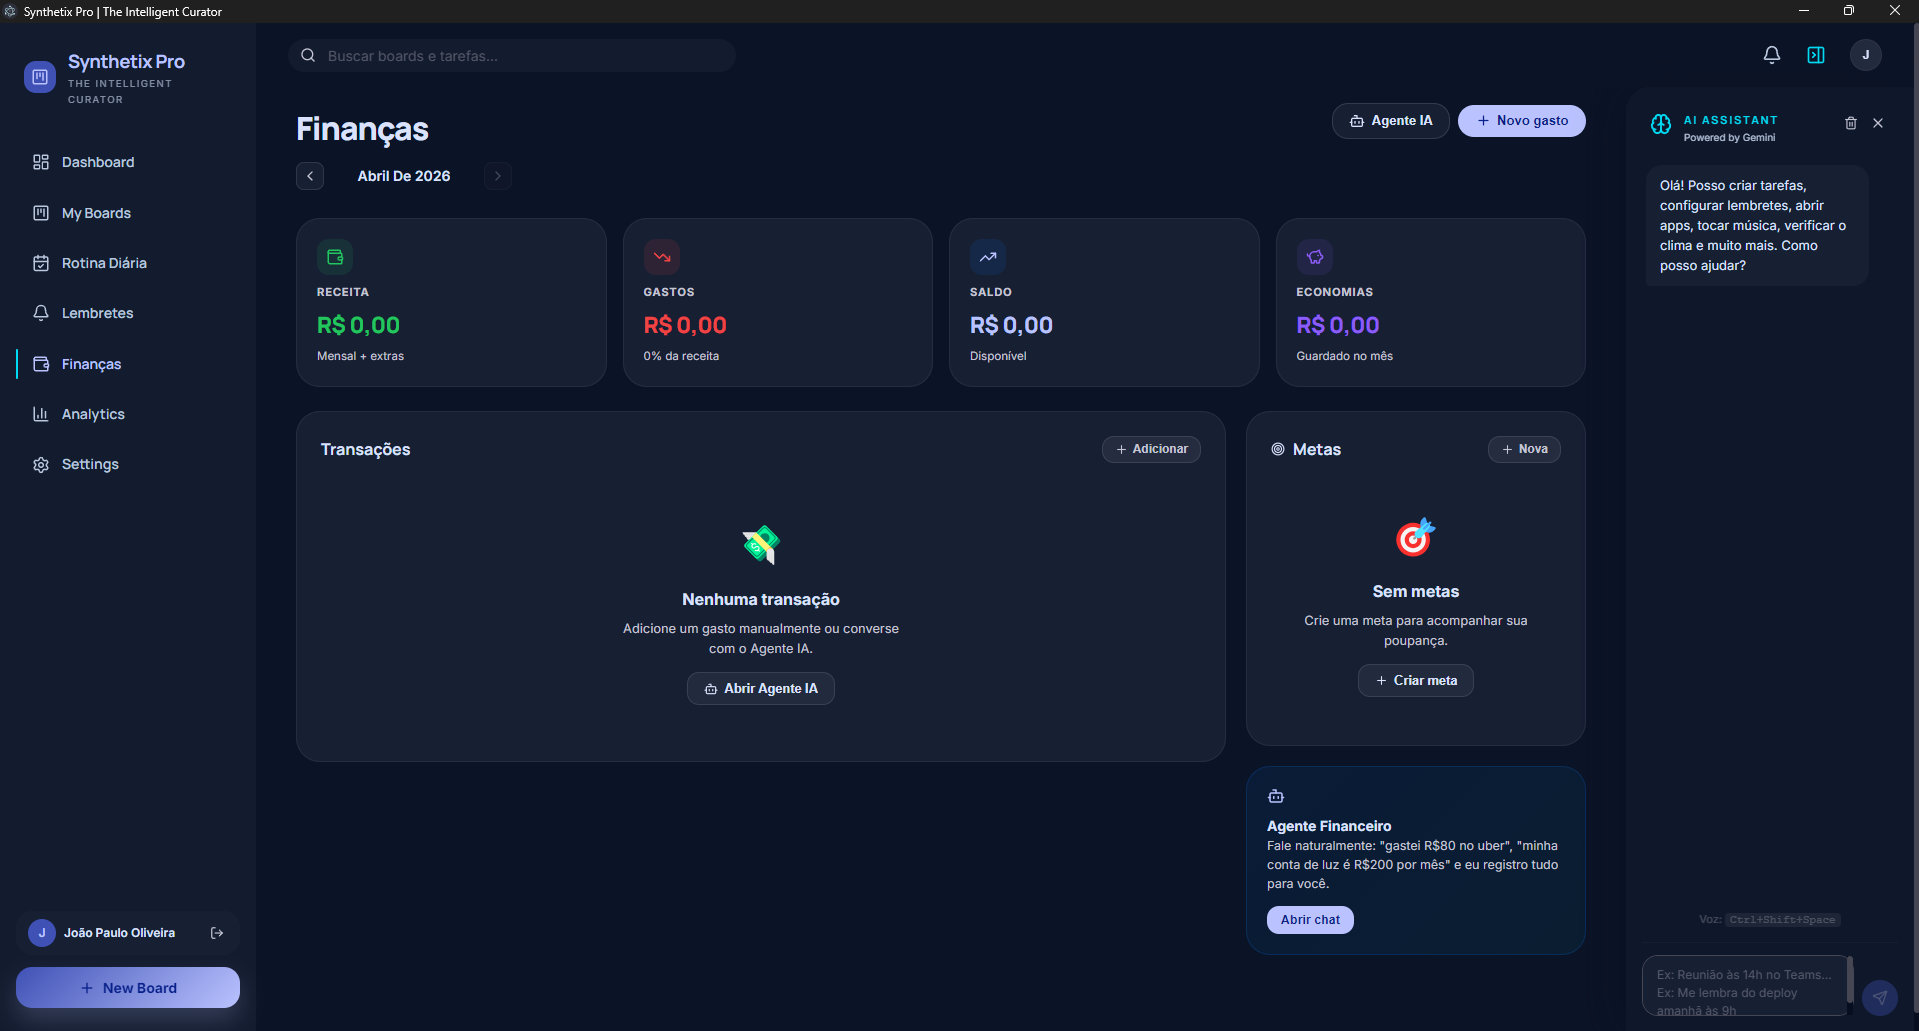The height and width of the screenshot is (1031, 1919).
Task: Click the input box scrollbar in AI panel
Action: point(1850,980)
